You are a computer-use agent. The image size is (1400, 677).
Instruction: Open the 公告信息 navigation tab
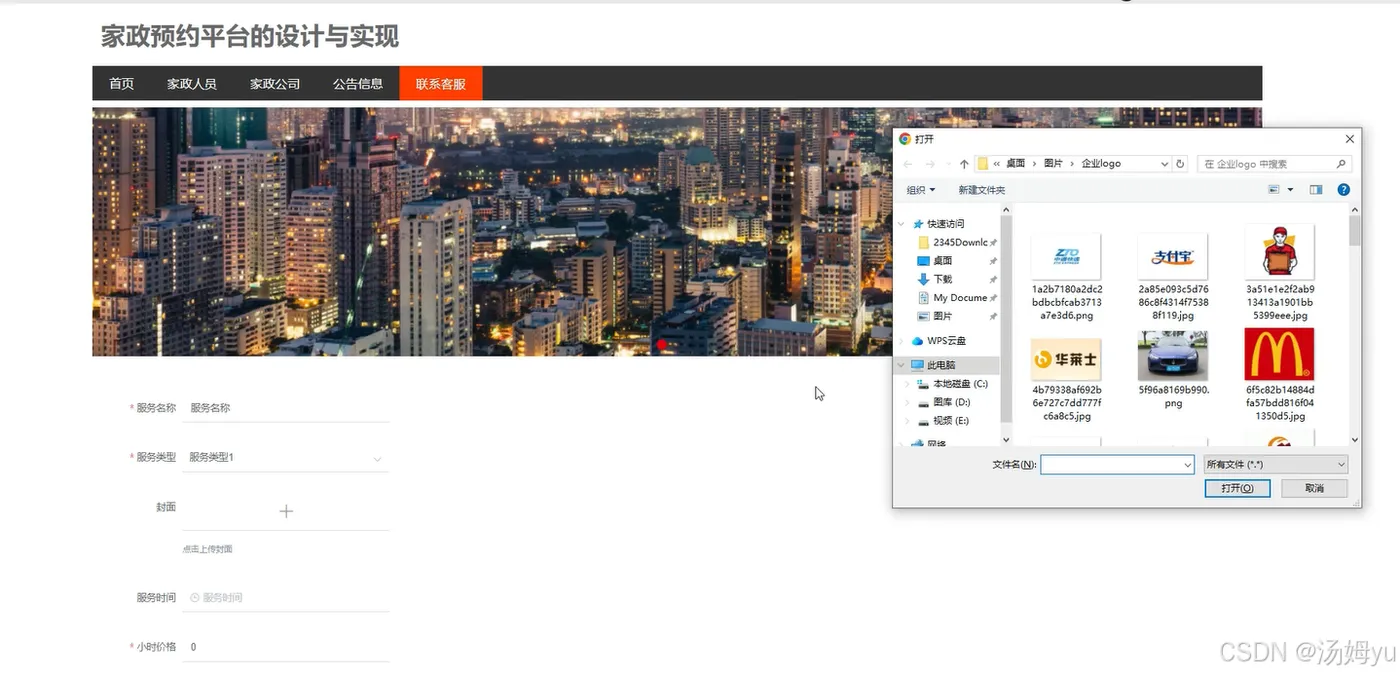[358, 83]
